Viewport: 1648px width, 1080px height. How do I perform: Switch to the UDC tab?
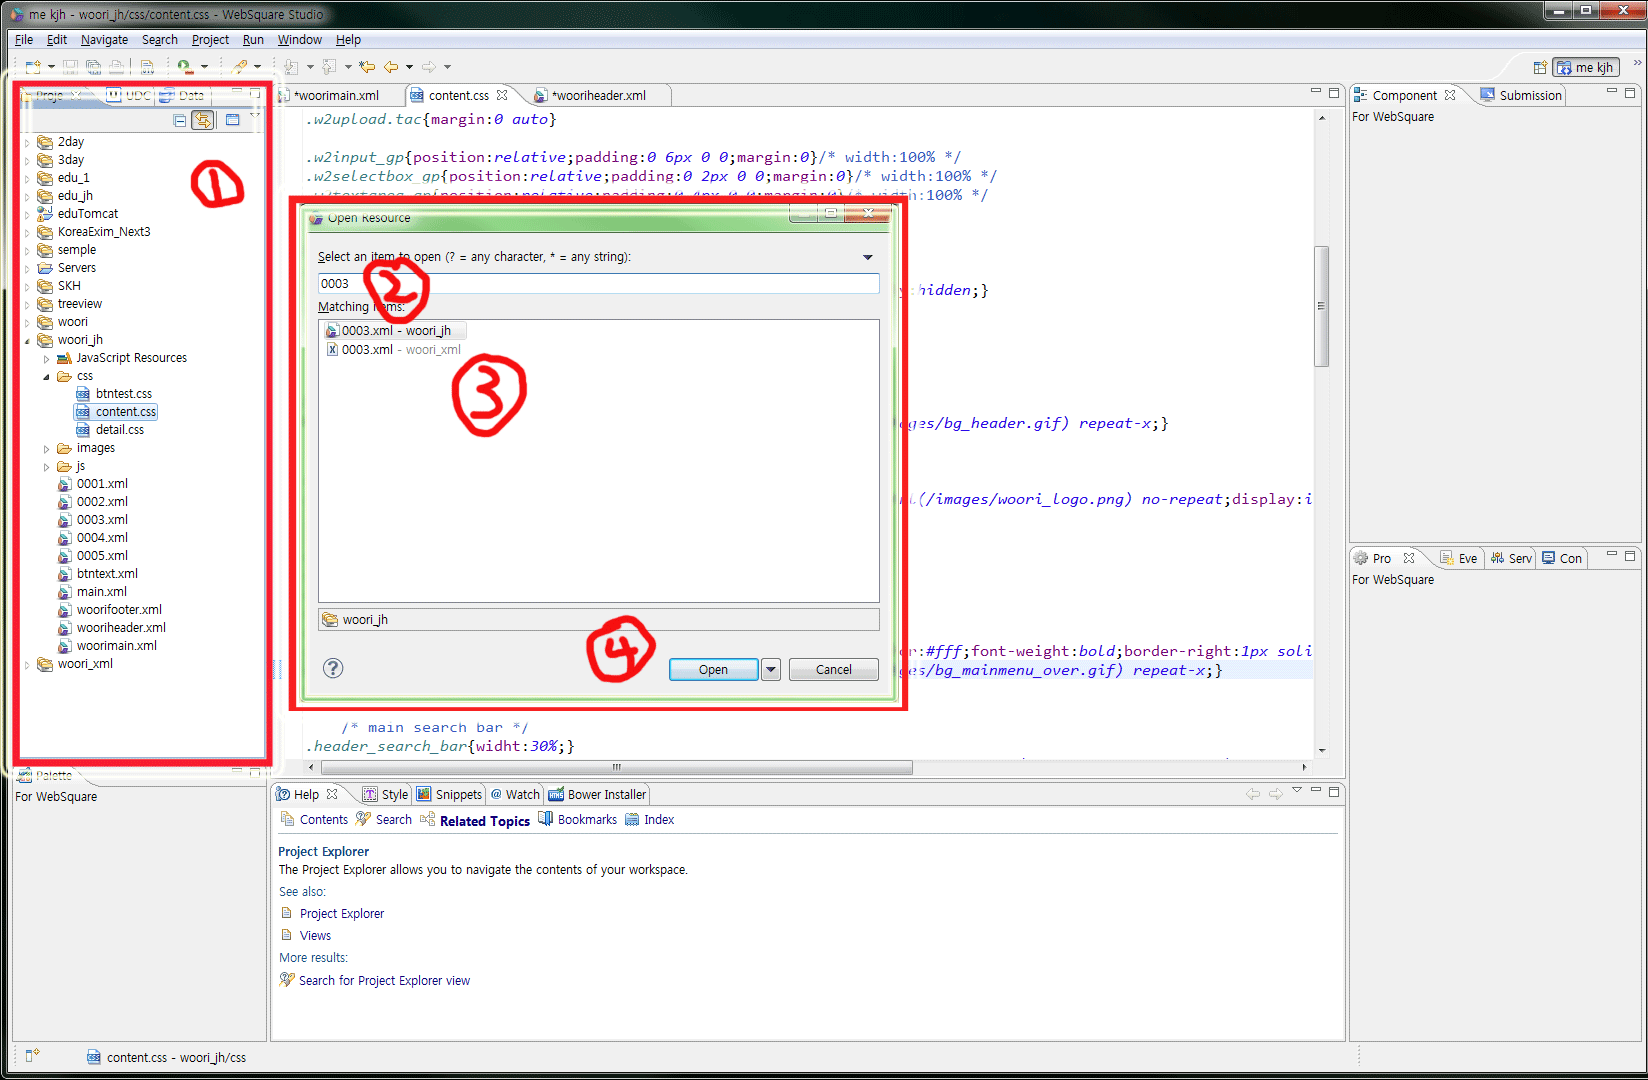(x=128, y=95)
